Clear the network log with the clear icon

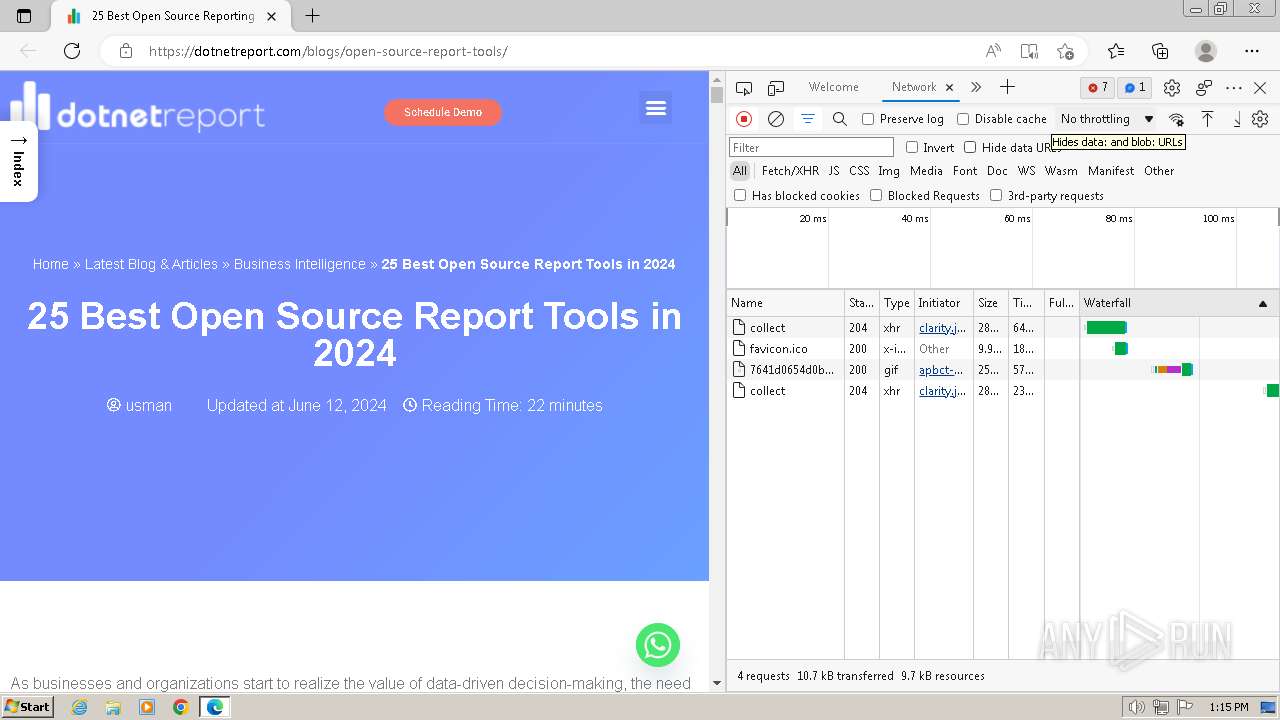[x=775, y=119]
